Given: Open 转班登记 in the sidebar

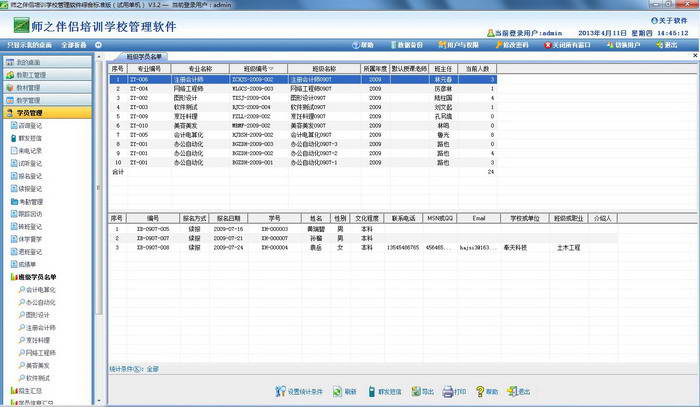Looking at the screenshot, I should point(26,227).
